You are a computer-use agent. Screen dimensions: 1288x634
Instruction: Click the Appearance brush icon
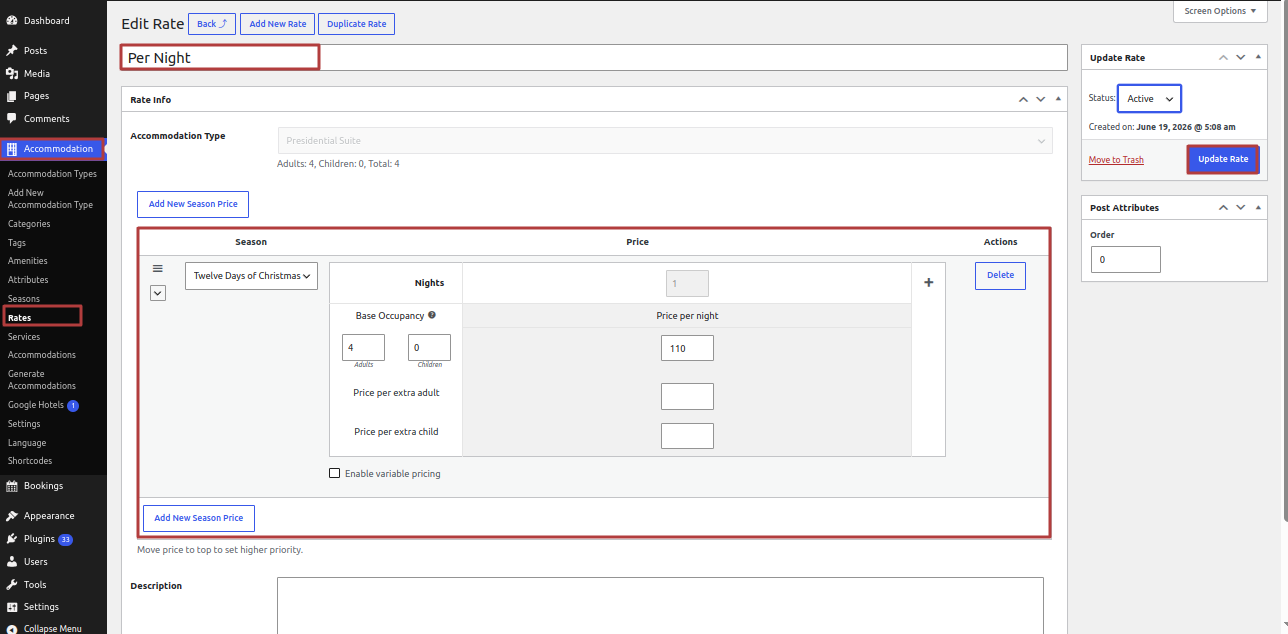12,516
